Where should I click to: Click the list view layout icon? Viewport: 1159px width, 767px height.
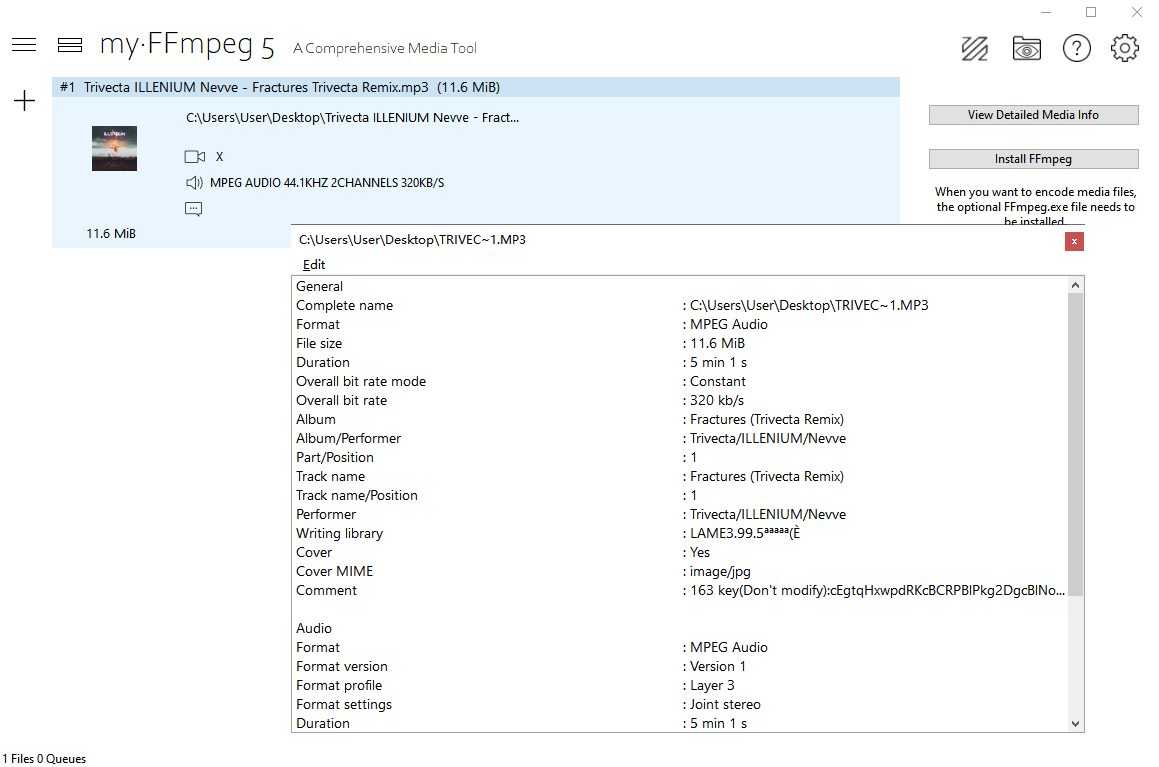tap(70, 45)
